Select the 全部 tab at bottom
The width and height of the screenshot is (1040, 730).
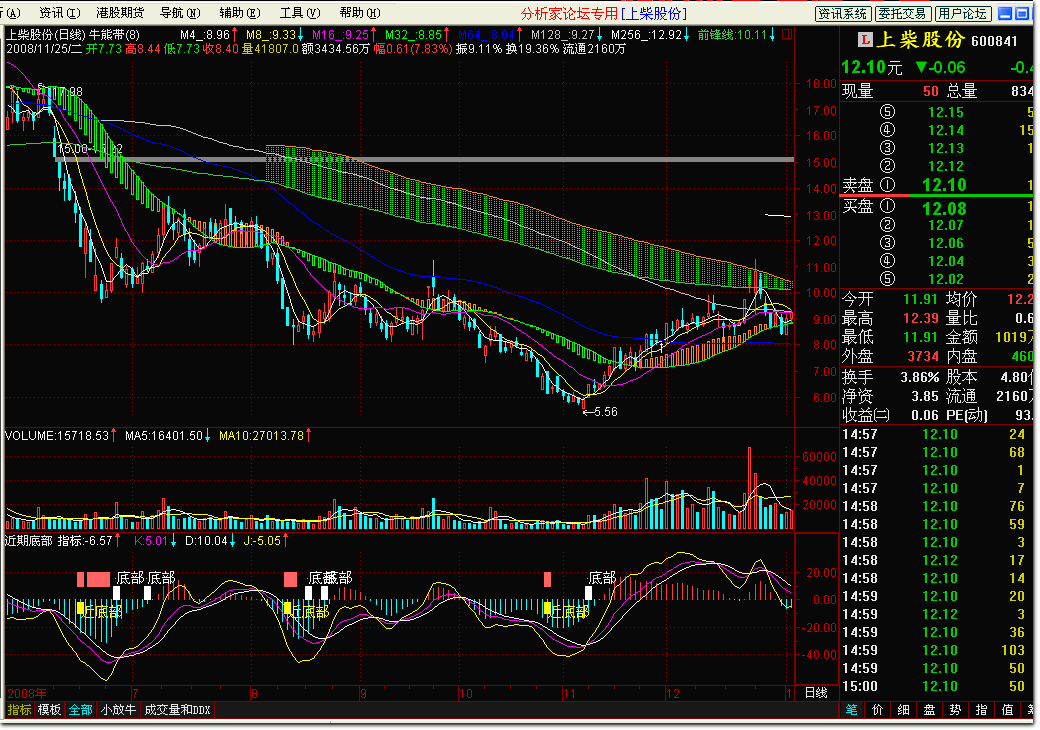pos(80,710)
